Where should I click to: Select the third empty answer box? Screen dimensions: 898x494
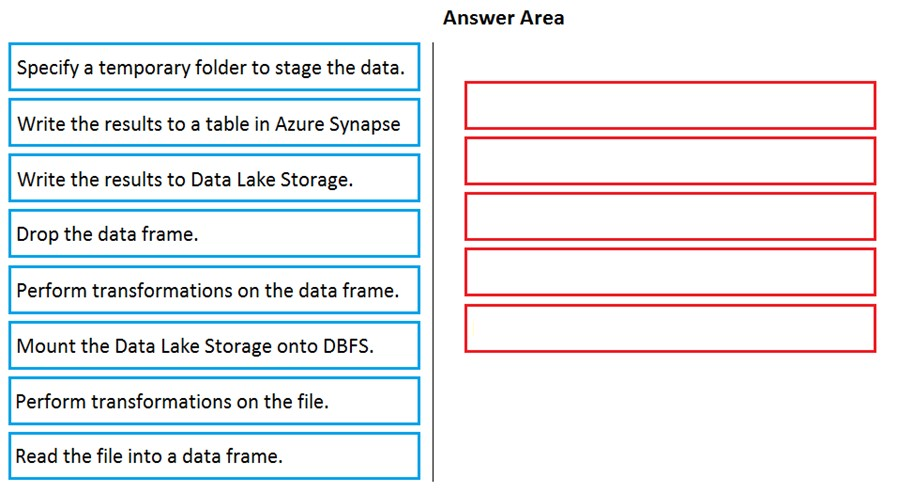tap(670, 216)
